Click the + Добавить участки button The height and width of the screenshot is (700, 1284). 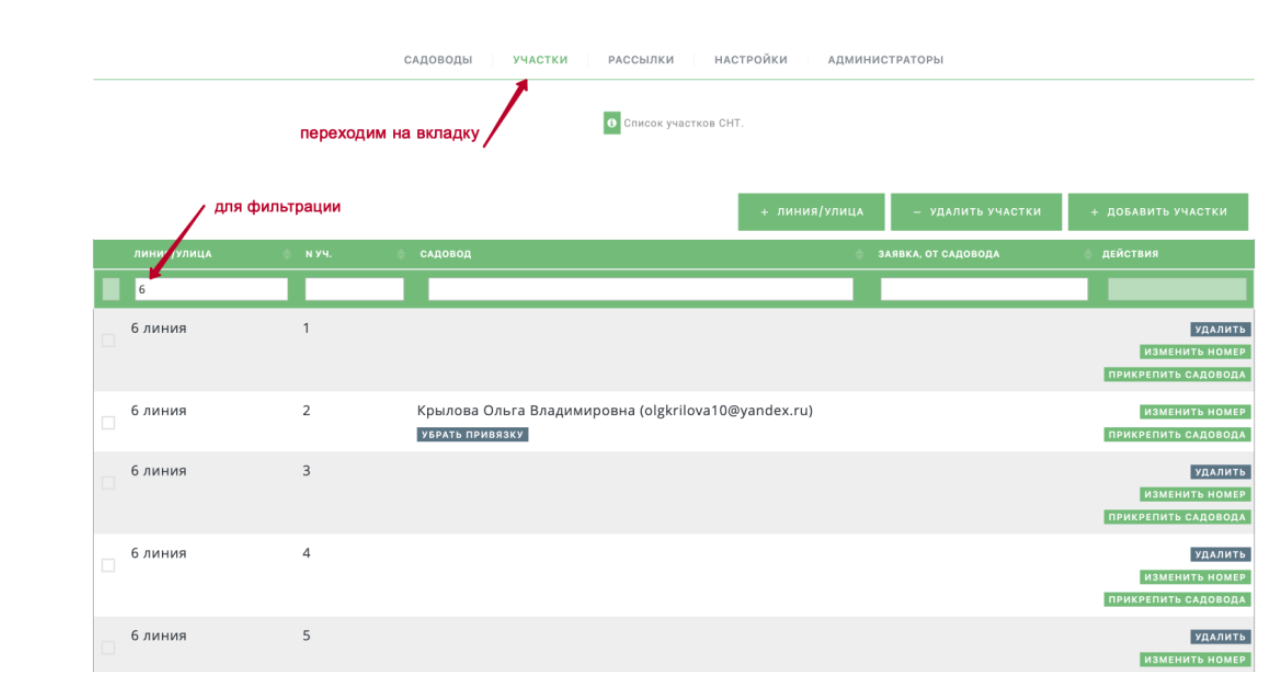coord(1158,212)
